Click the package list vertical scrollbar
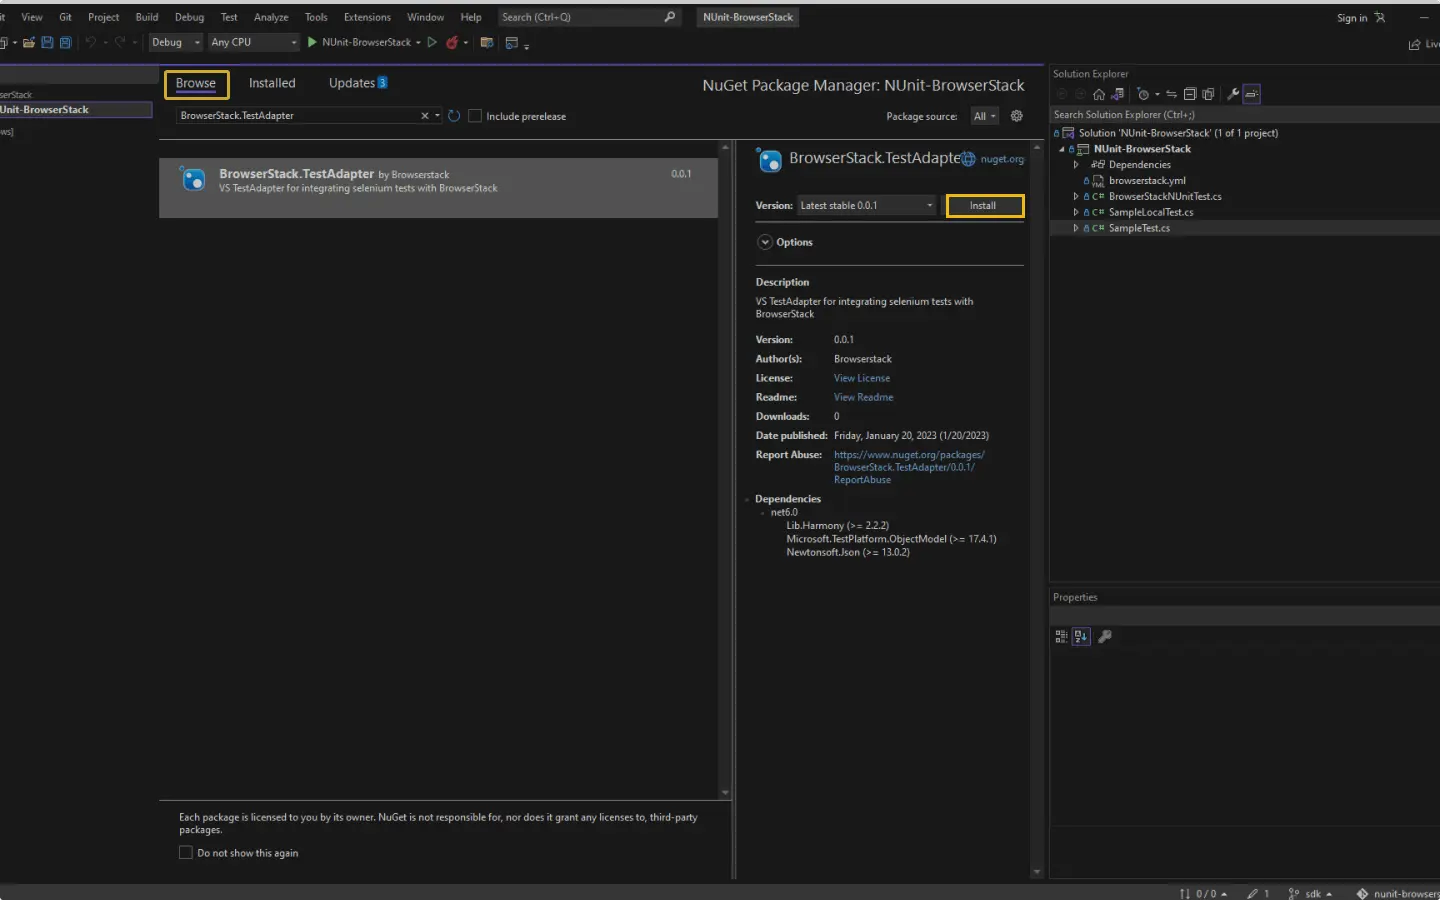The height and width of the screenshot is (900, 1440). 725,470
